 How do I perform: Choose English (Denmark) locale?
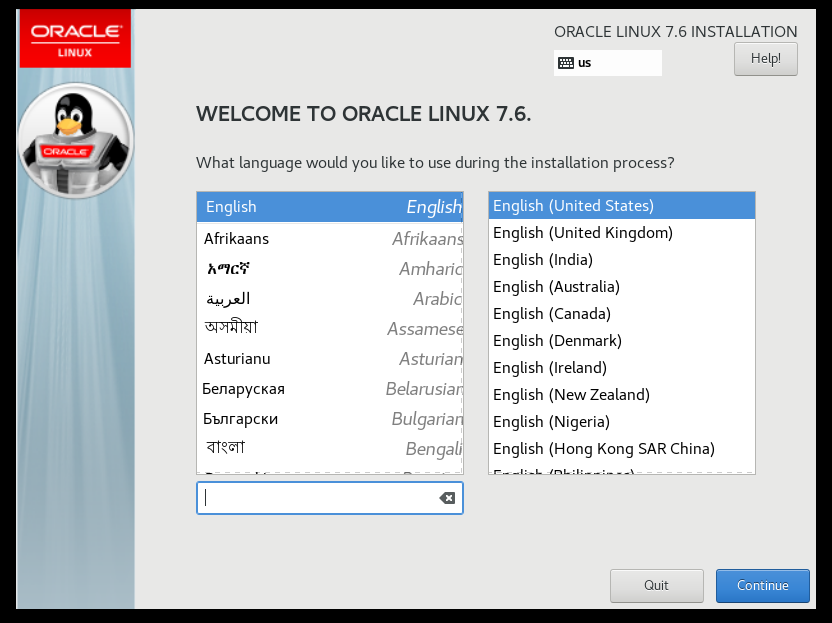point(622,341)
